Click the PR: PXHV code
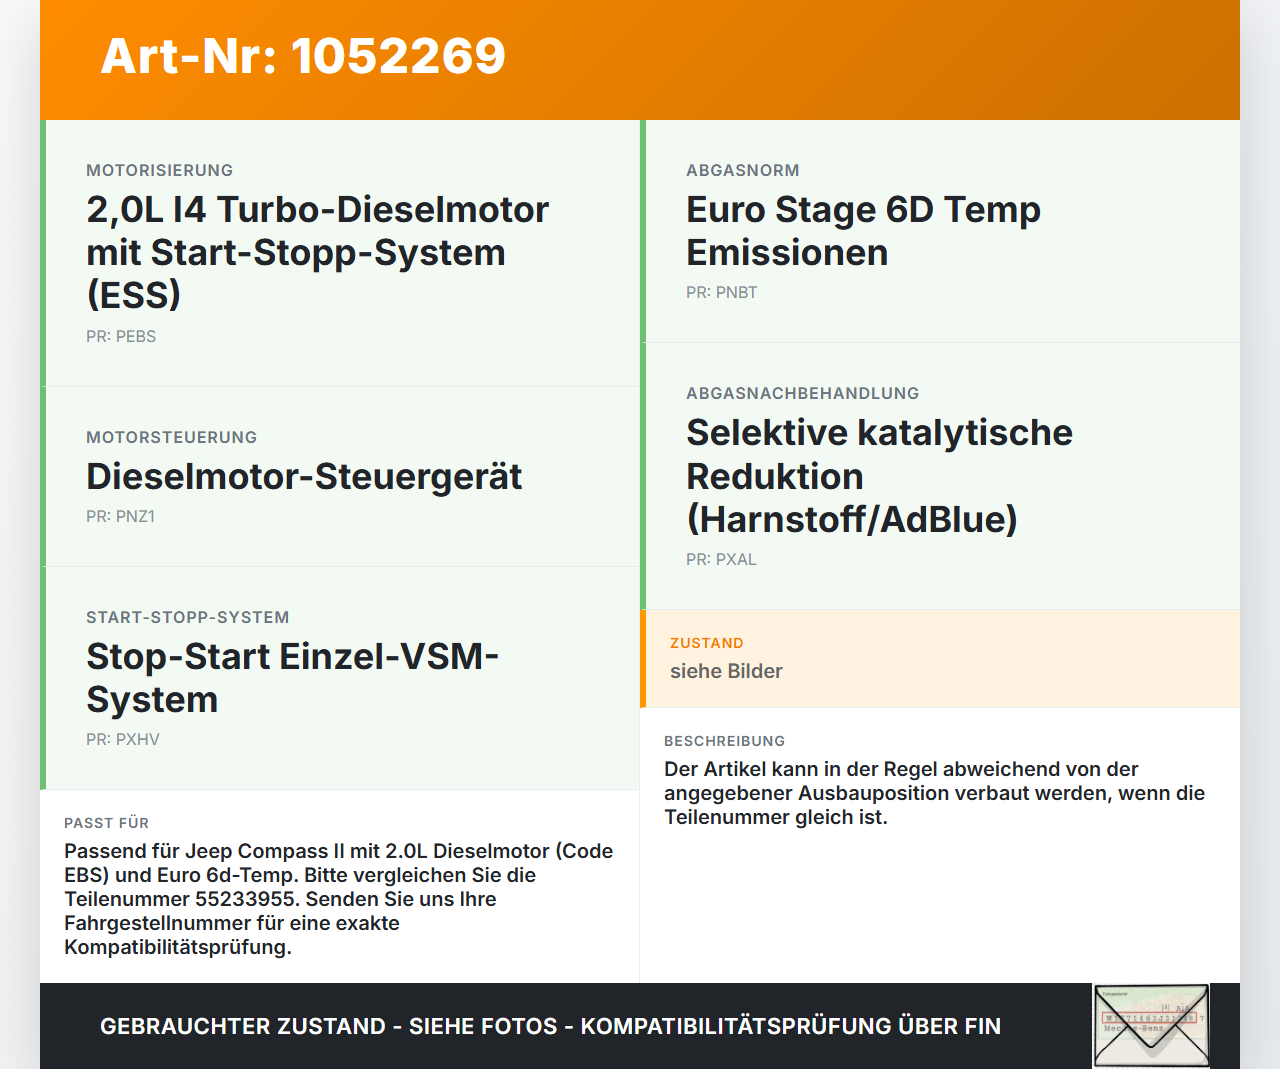 point(123,739)
